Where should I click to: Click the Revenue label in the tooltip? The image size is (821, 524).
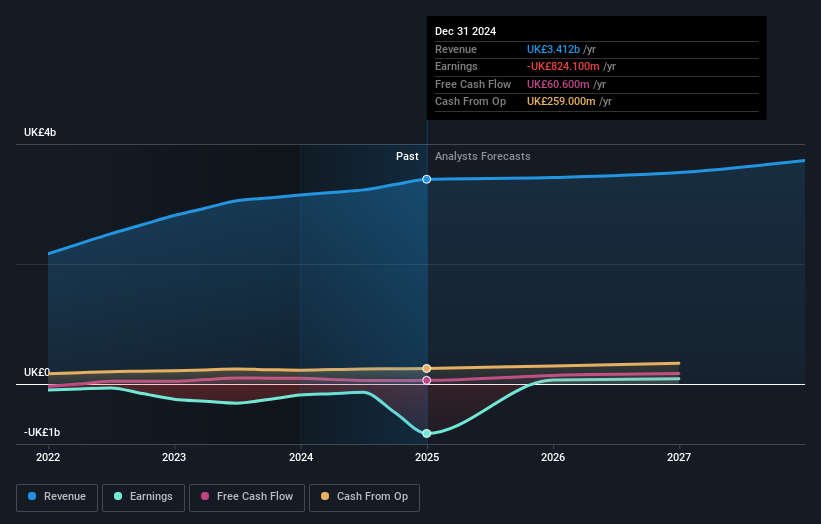point(456,49)
